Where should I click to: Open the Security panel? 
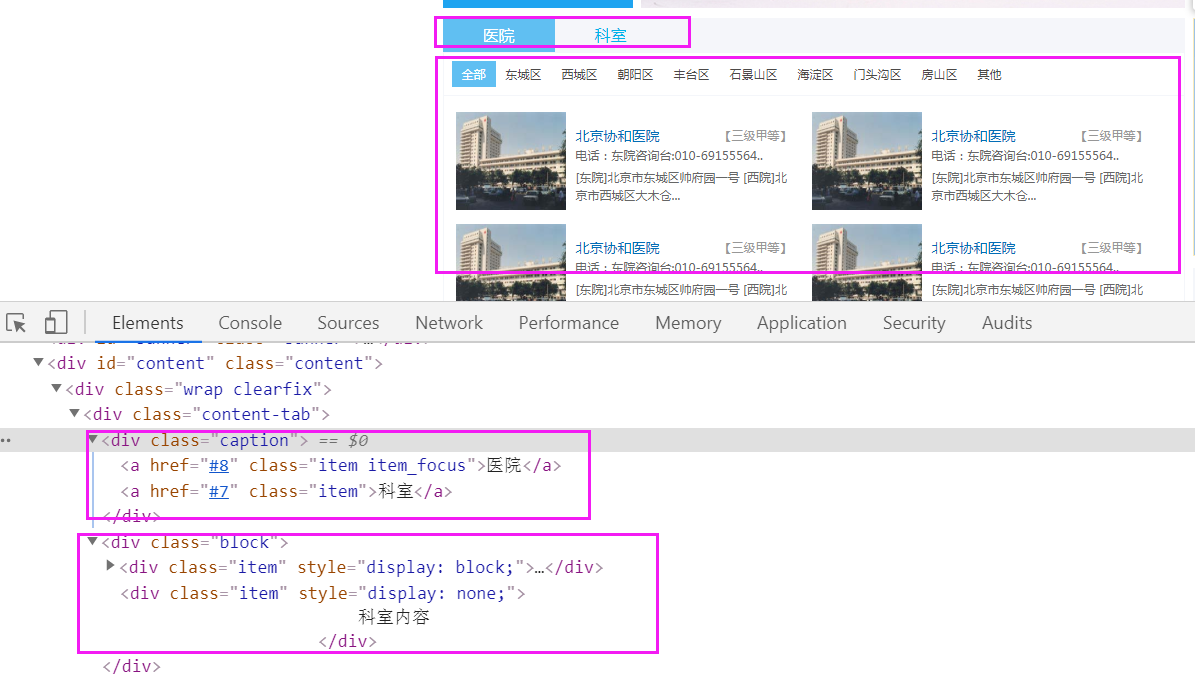coord(913,322)
